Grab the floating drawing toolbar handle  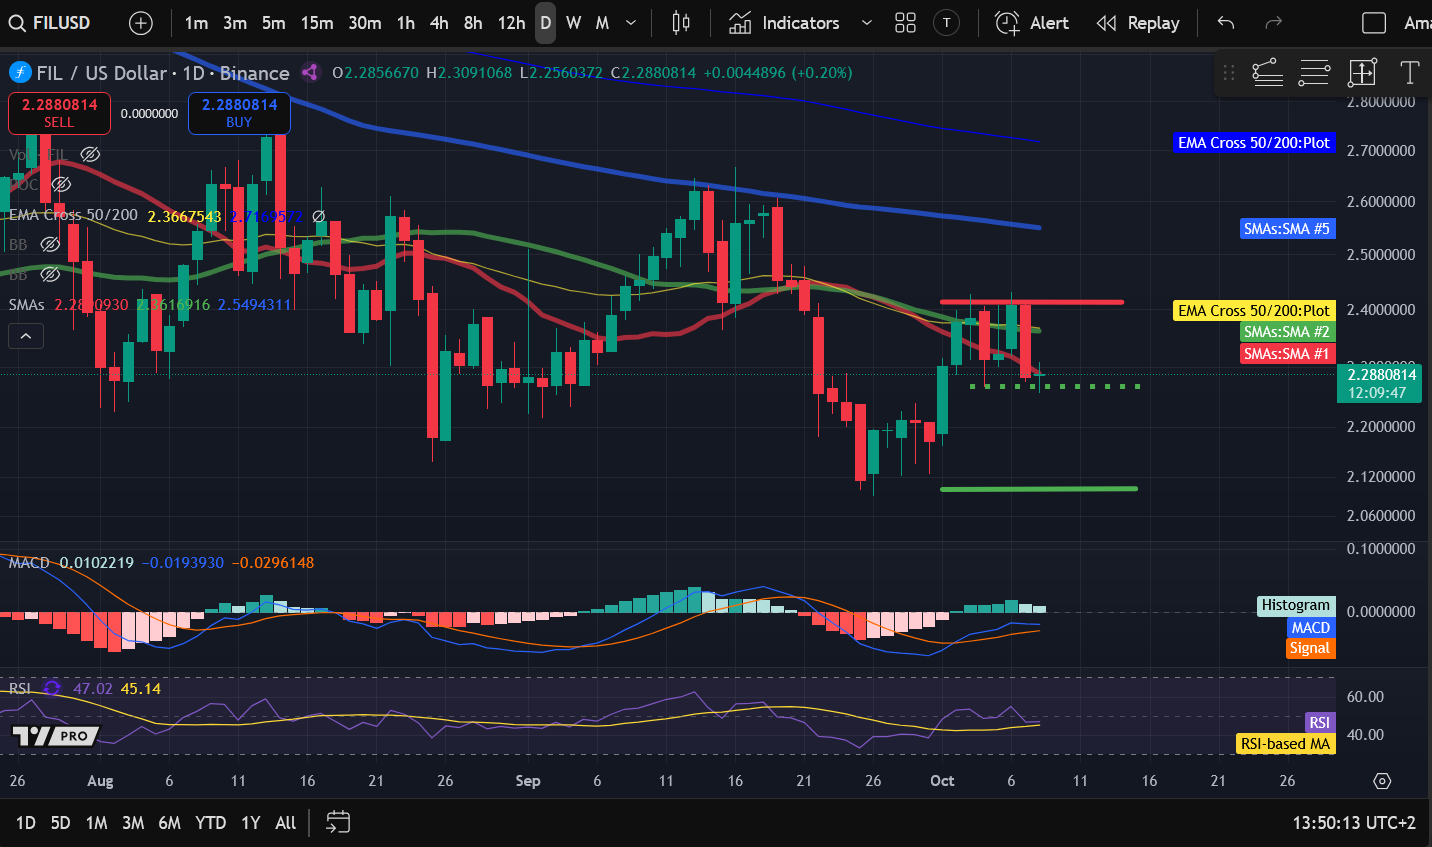click(1229, 72)
